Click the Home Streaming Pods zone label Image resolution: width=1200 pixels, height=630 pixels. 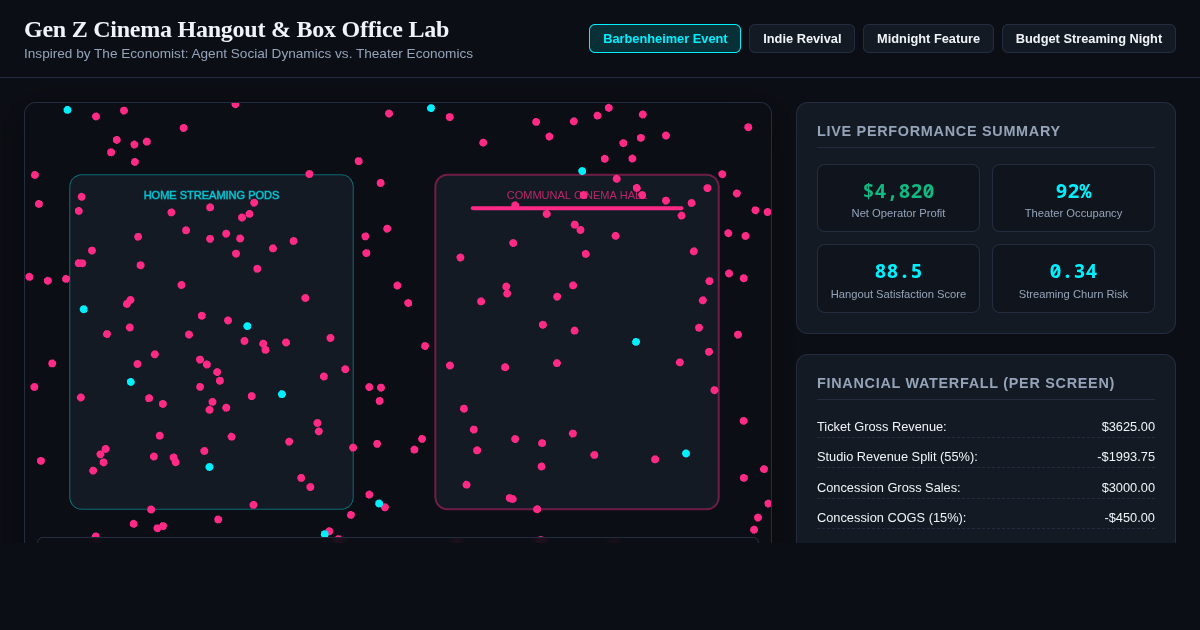(x=211, y=195)
